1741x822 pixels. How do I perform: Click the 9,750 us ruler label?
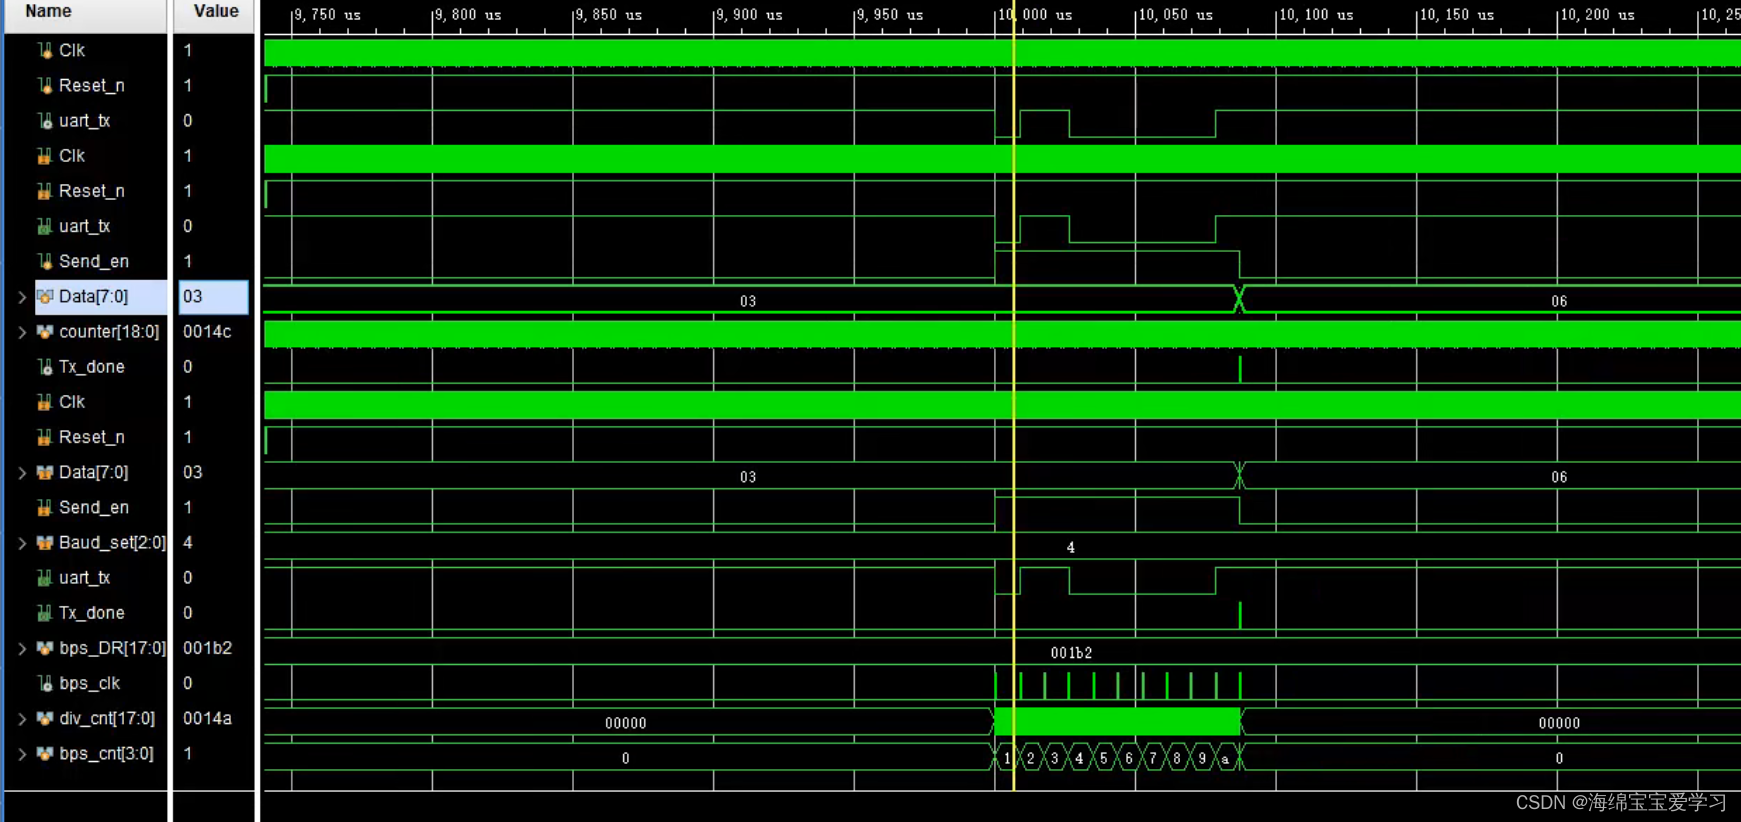329,15
